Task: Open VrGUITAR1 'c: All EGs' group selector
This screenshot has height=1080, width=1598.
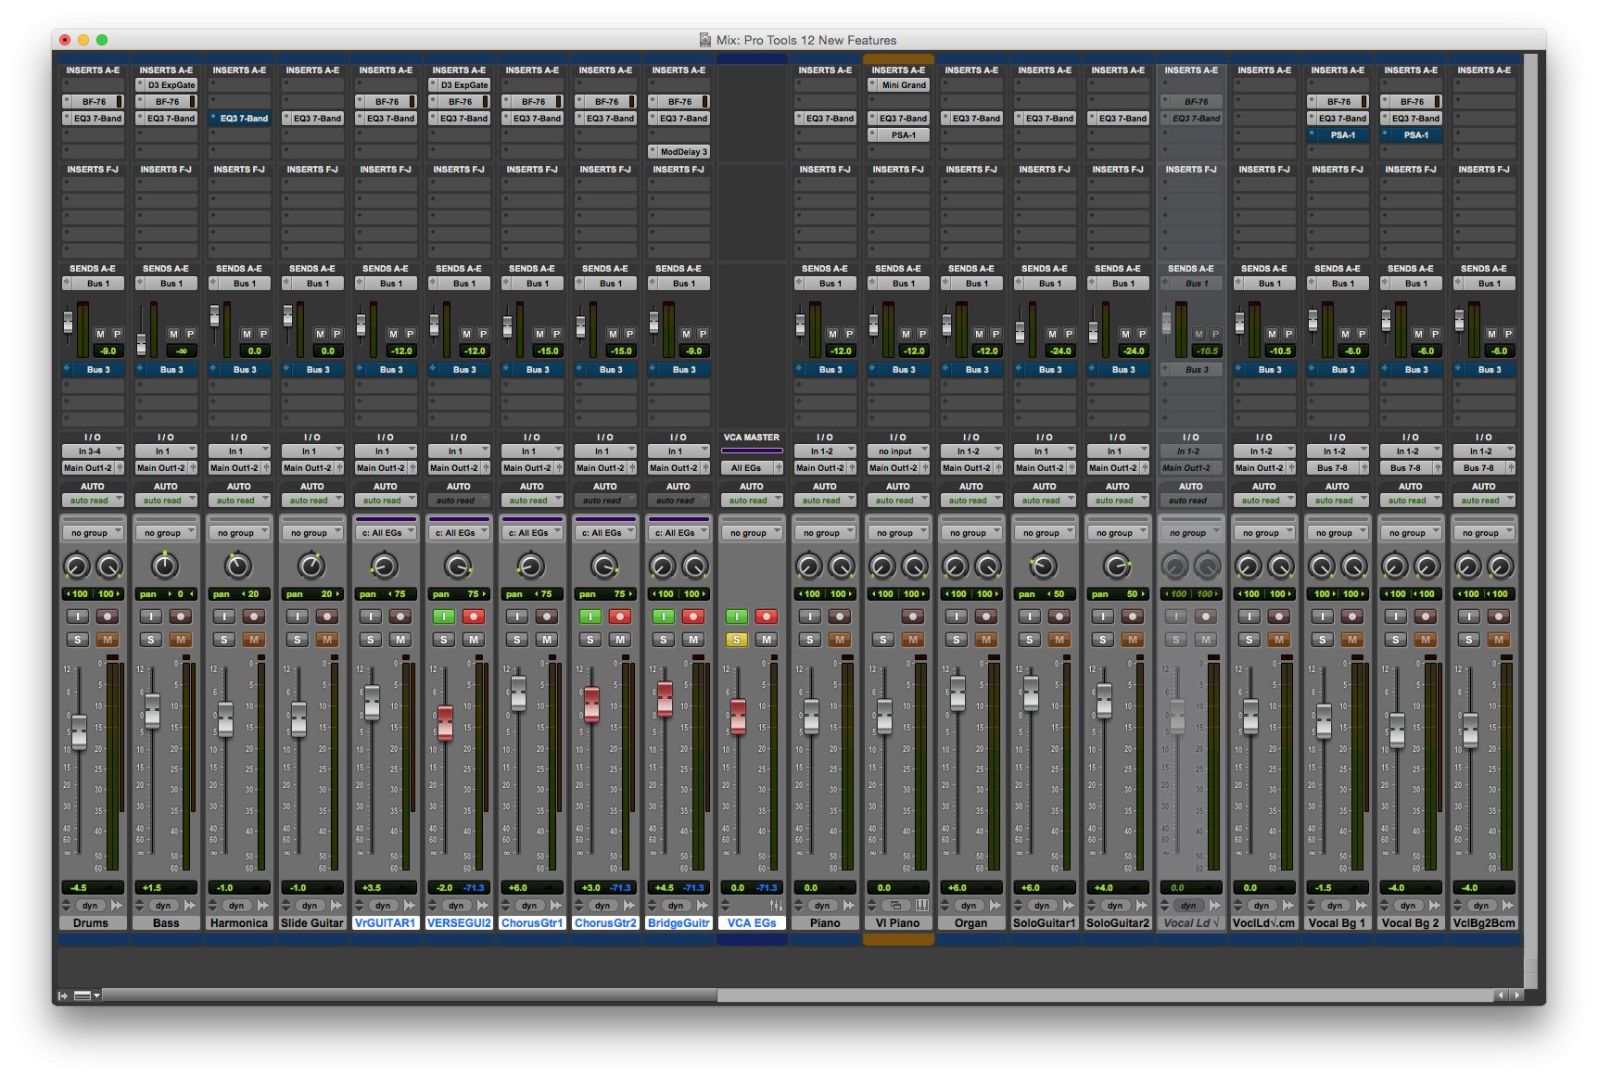Action: tap(385, 533)
